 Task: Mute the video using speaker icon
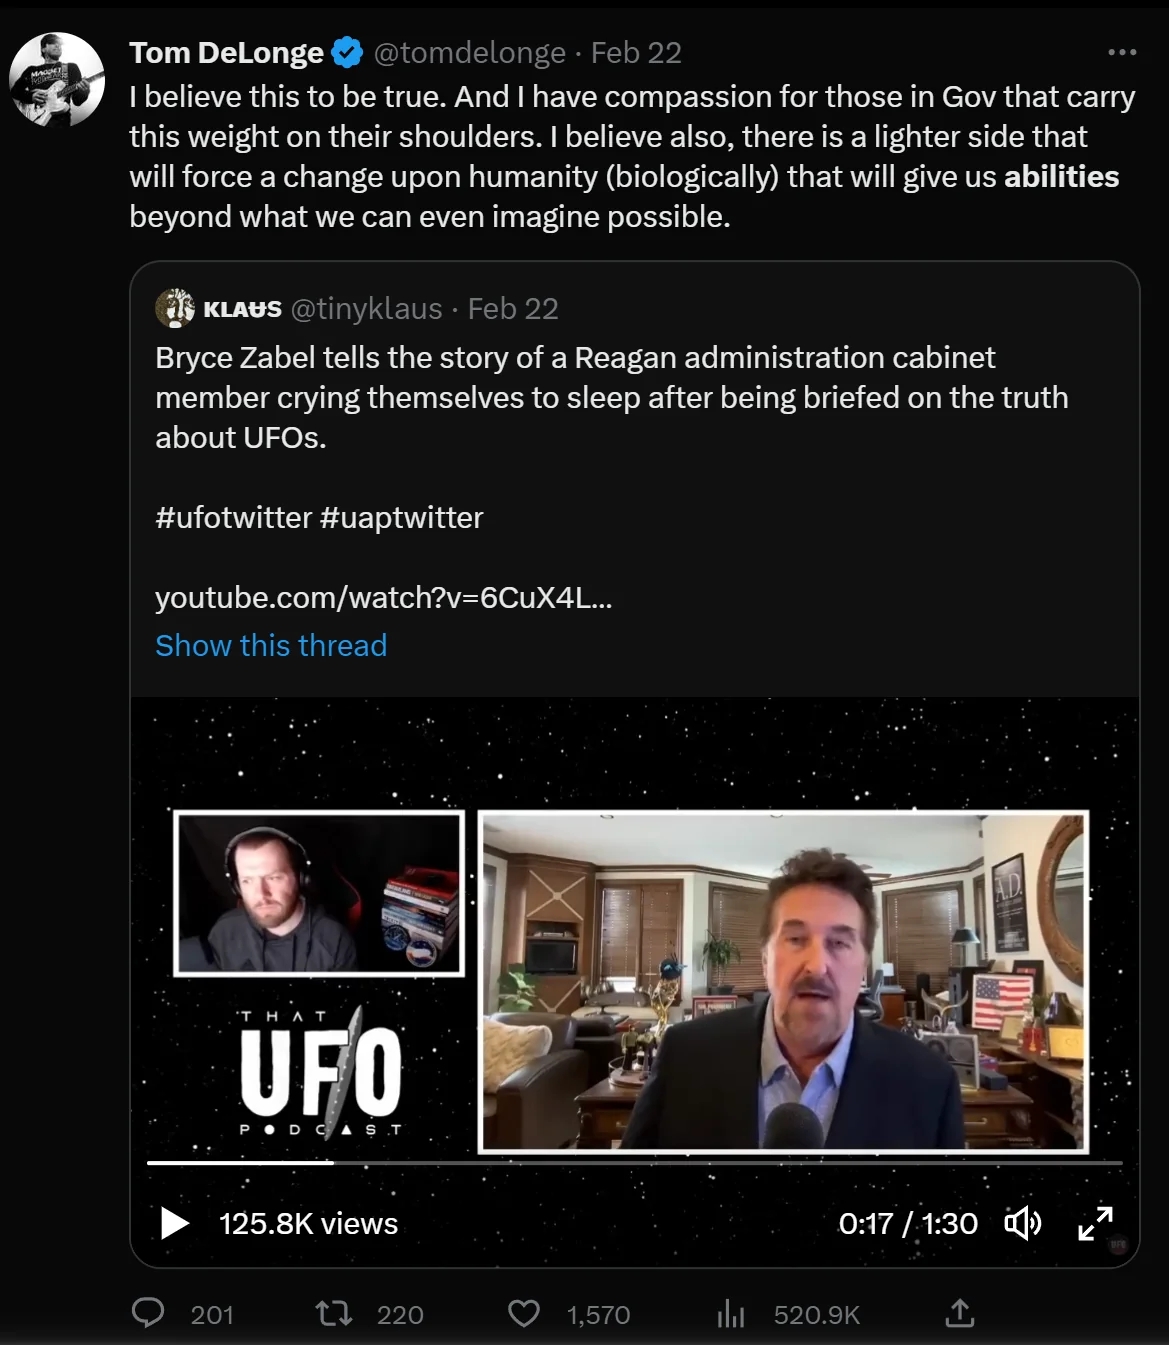coord(1022,1223)
